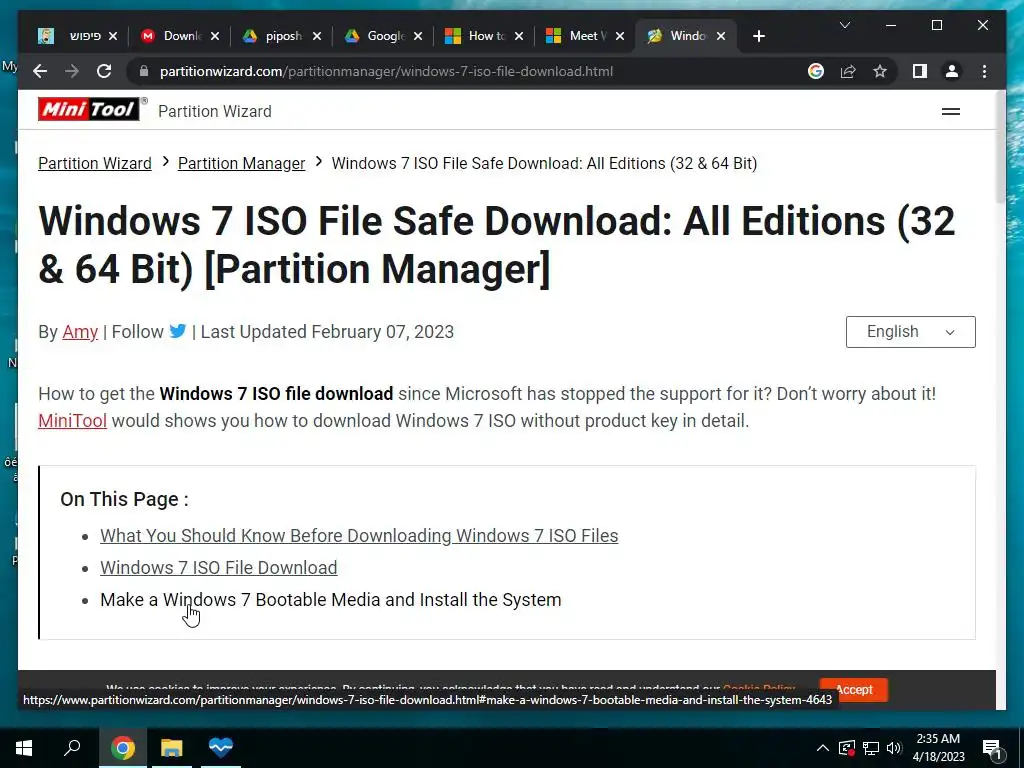Go back to the previous page
The image size is (1024, 768).
40,71
